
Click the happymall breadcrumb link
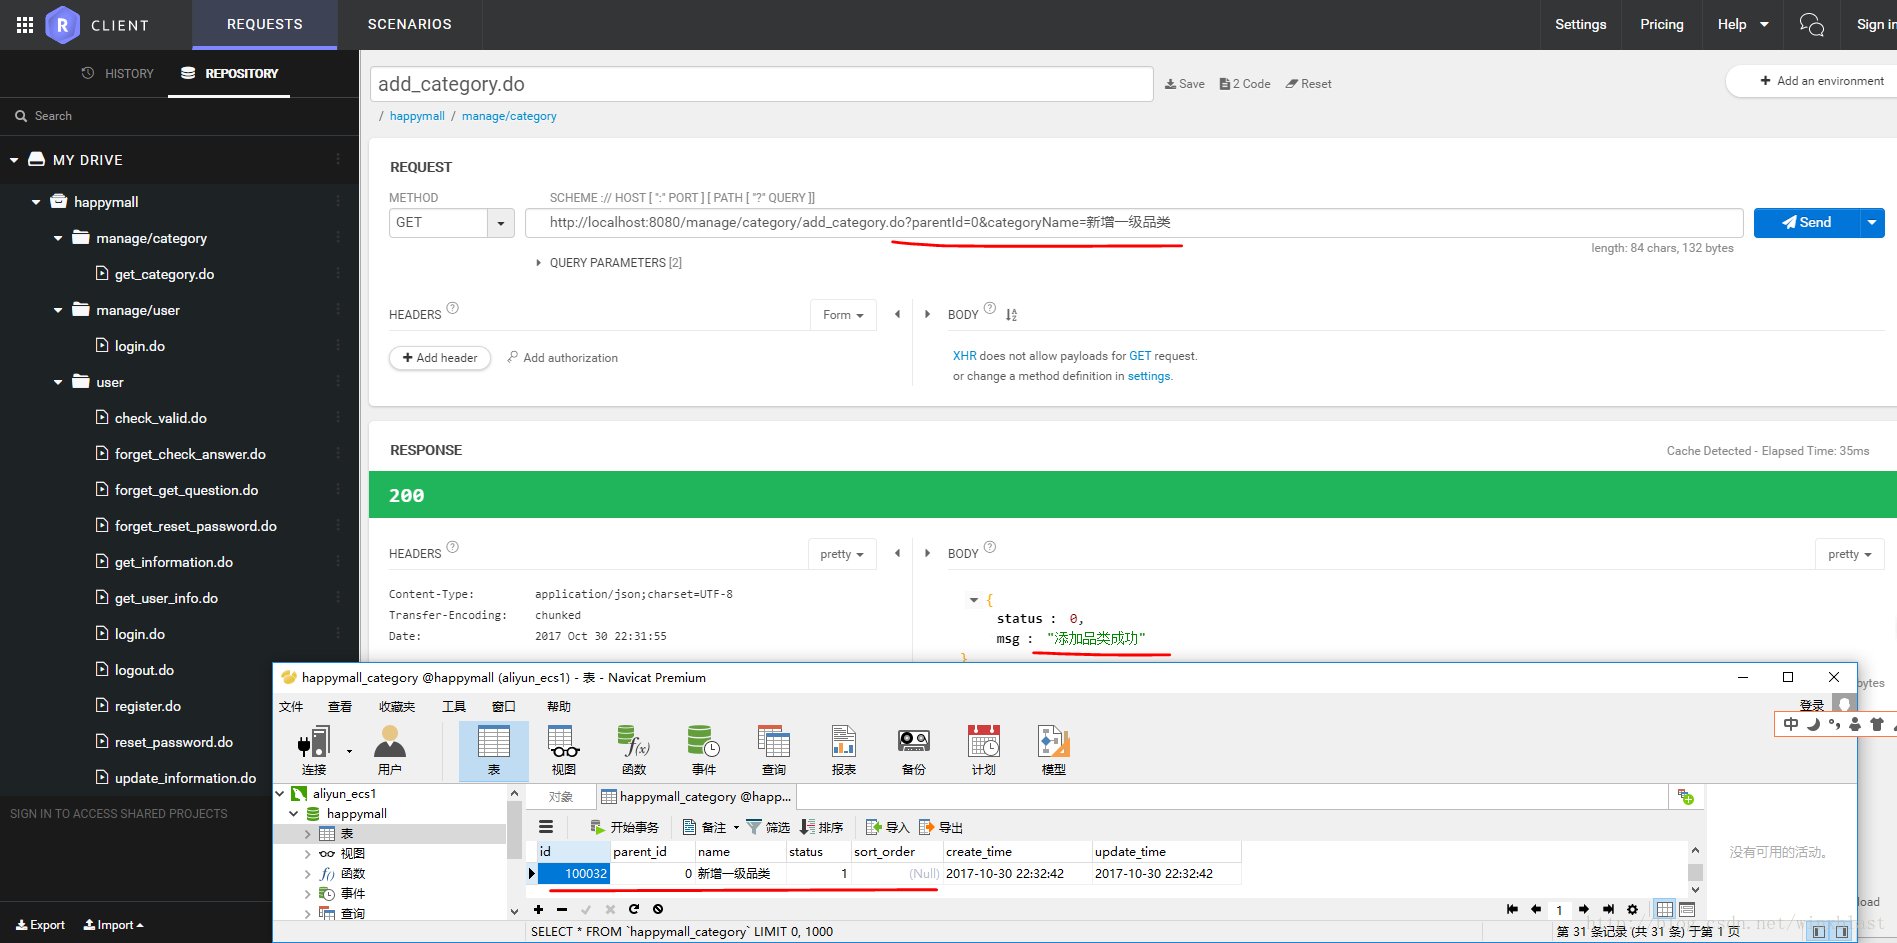[x=417, y=116]
